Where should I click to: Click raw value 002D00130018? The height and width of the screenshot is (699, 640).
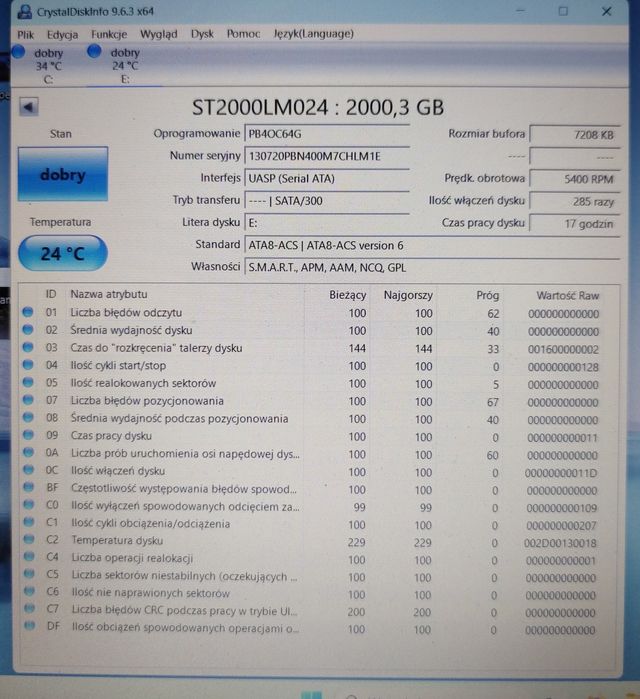click(x=560, y=543)
